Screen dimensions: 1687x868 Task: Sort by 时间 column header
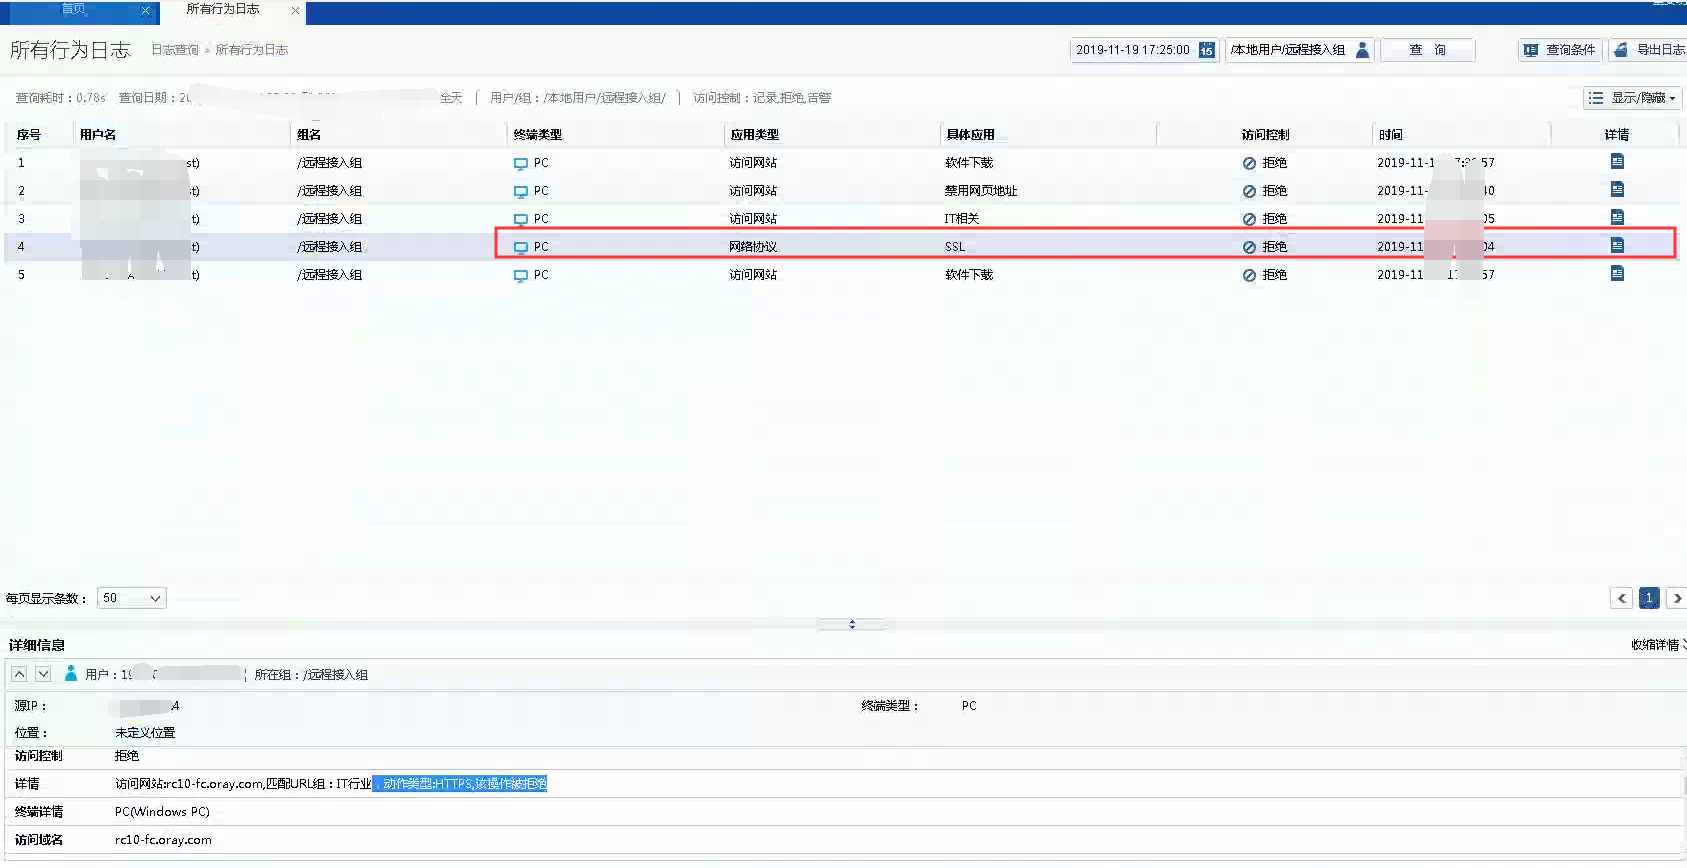click(x=1391, y=135)
